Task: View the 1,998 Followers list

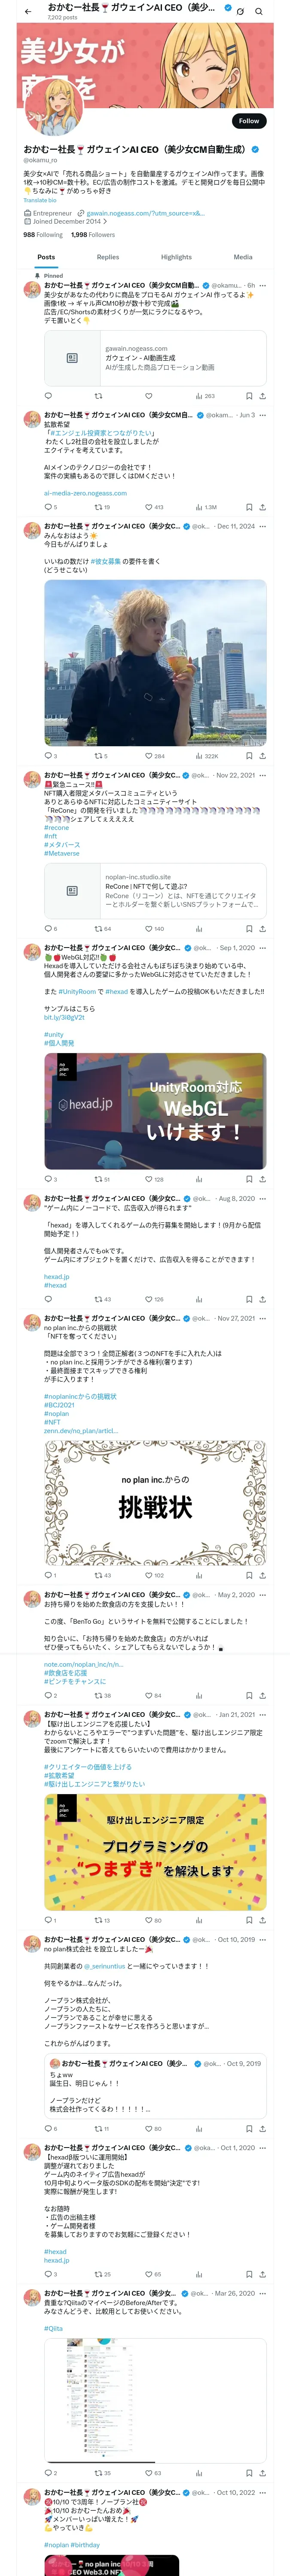Action: [93, 235]
